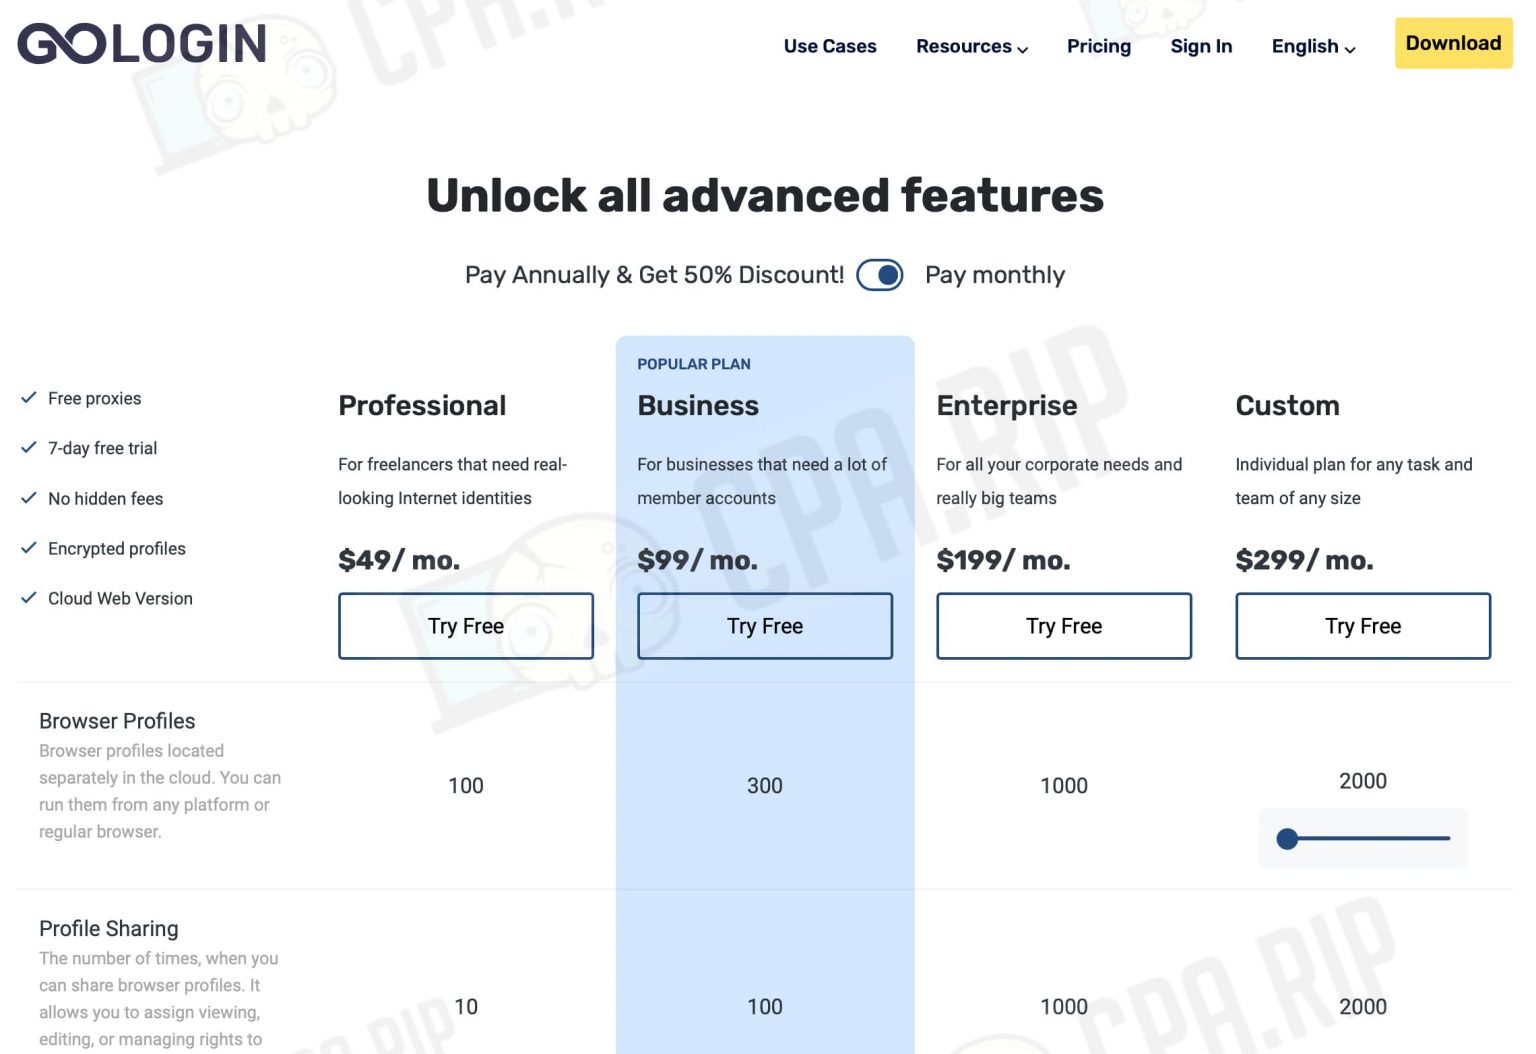Click checkmark icon beside Free proxies
This screenshot has width=1536, height=1054.
(29, 398)
